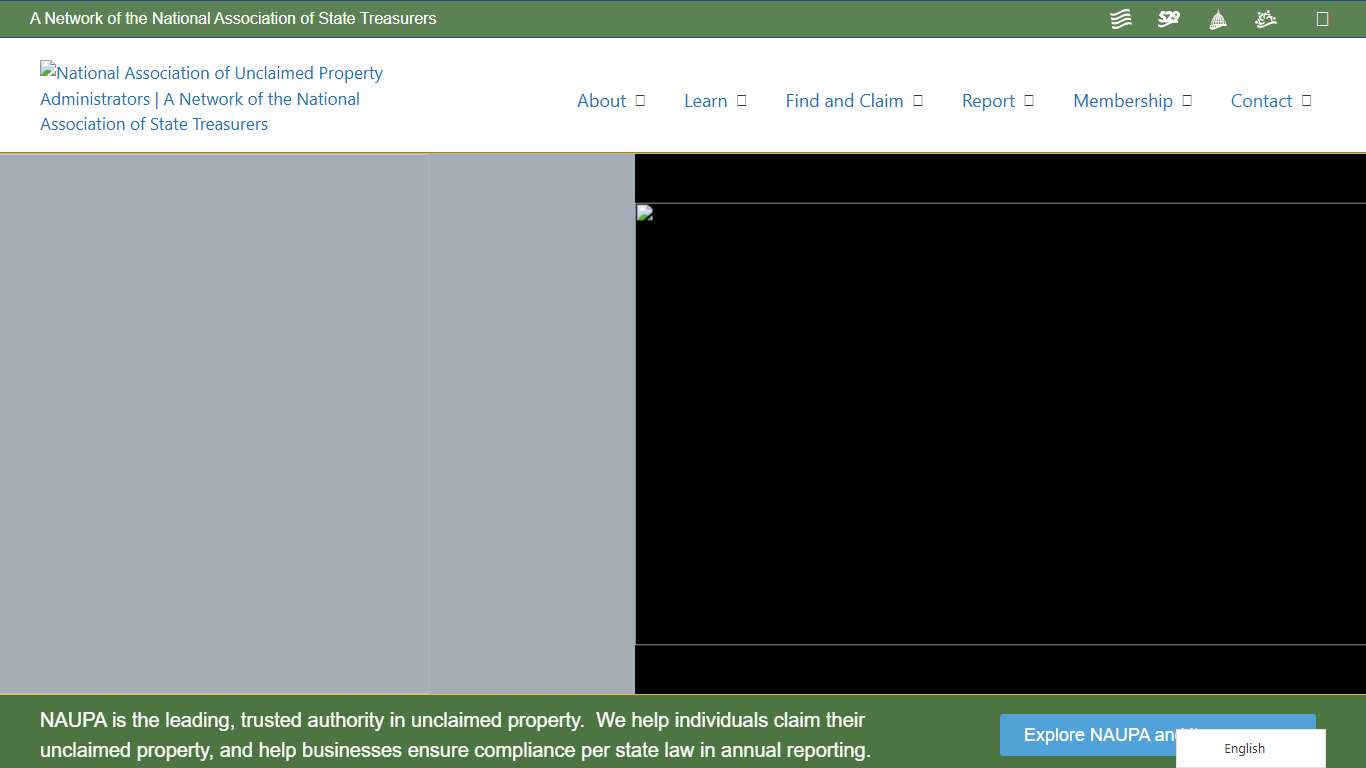This screenshot has width=1366, height=768.
Task: Open the English language selector
Action: pyautogui.click(x=1244, y=748)
